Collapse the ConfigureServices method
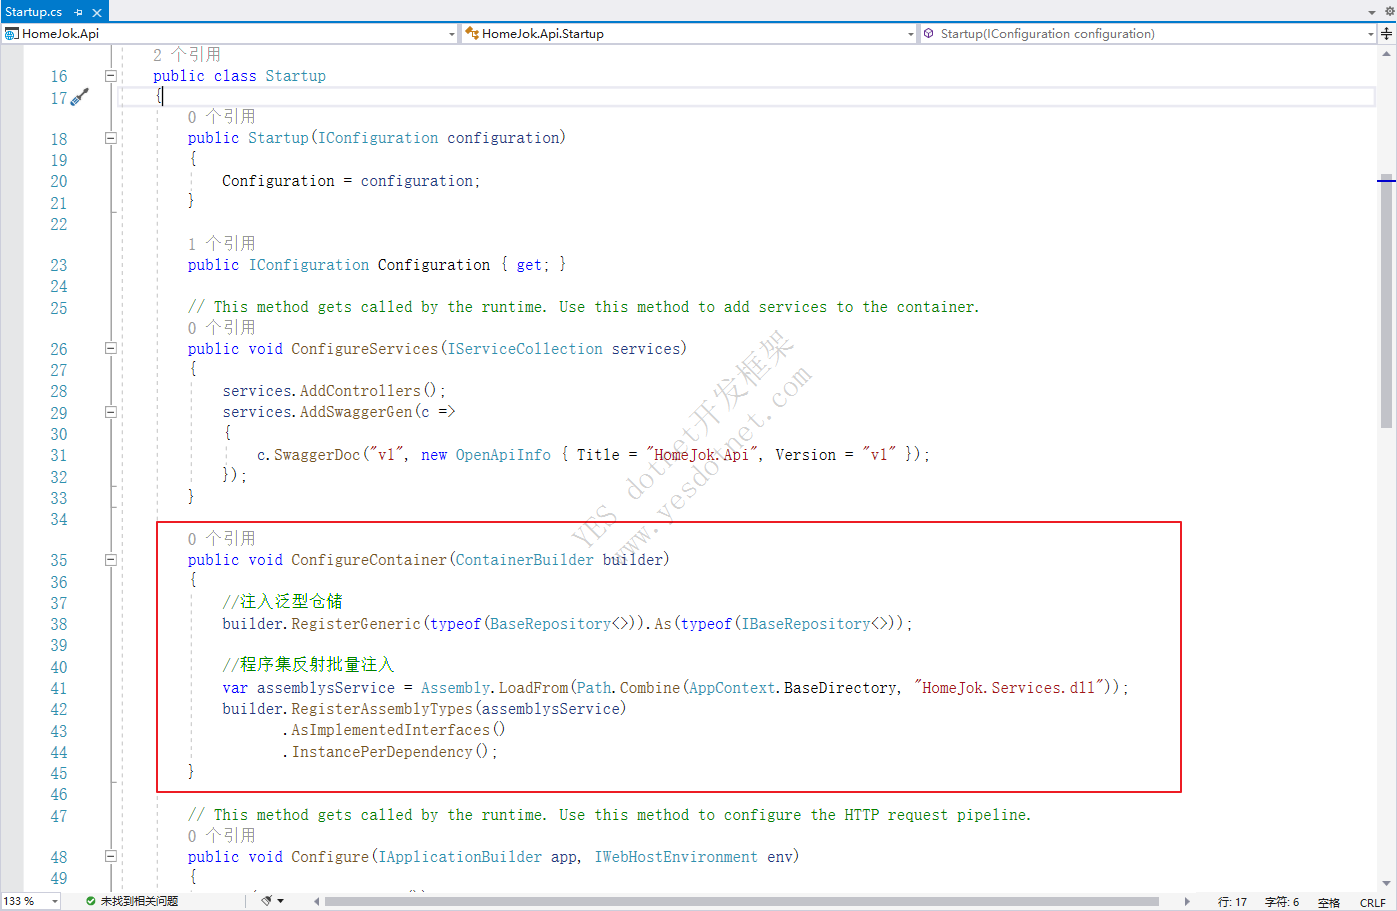Viewport: 1397px width, 911px height. point(111,349)
